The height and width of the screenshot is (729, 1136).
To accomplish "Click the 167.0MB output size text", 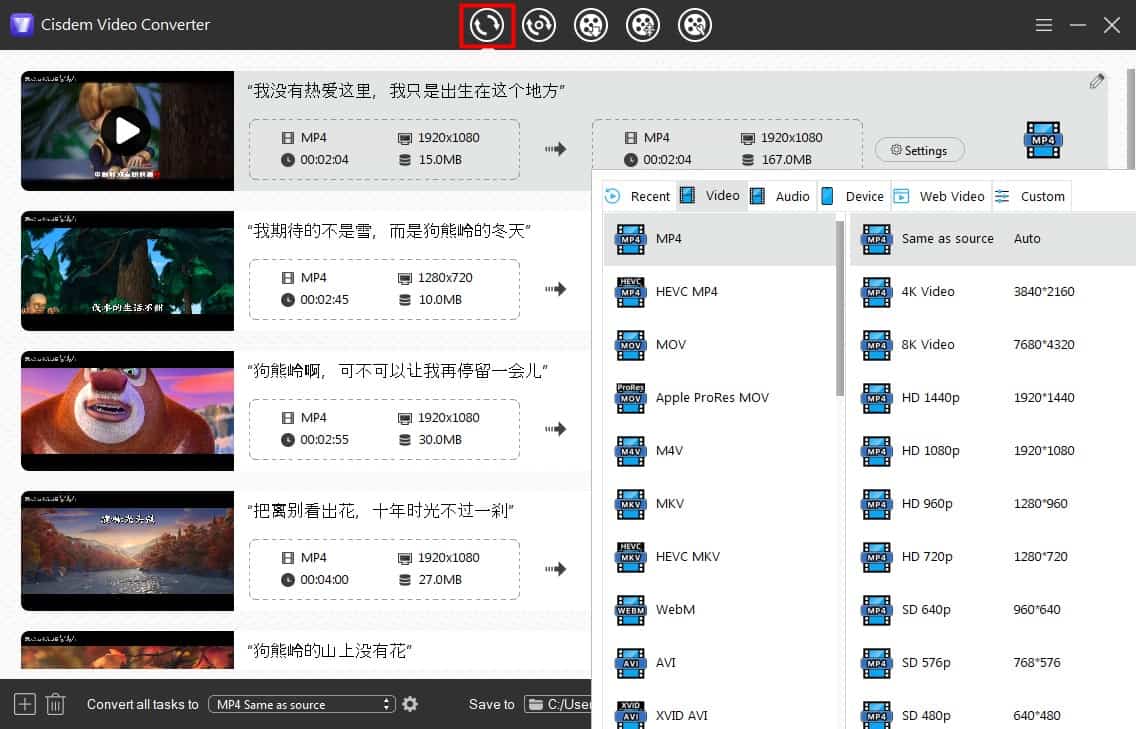I will pos(786,160).
